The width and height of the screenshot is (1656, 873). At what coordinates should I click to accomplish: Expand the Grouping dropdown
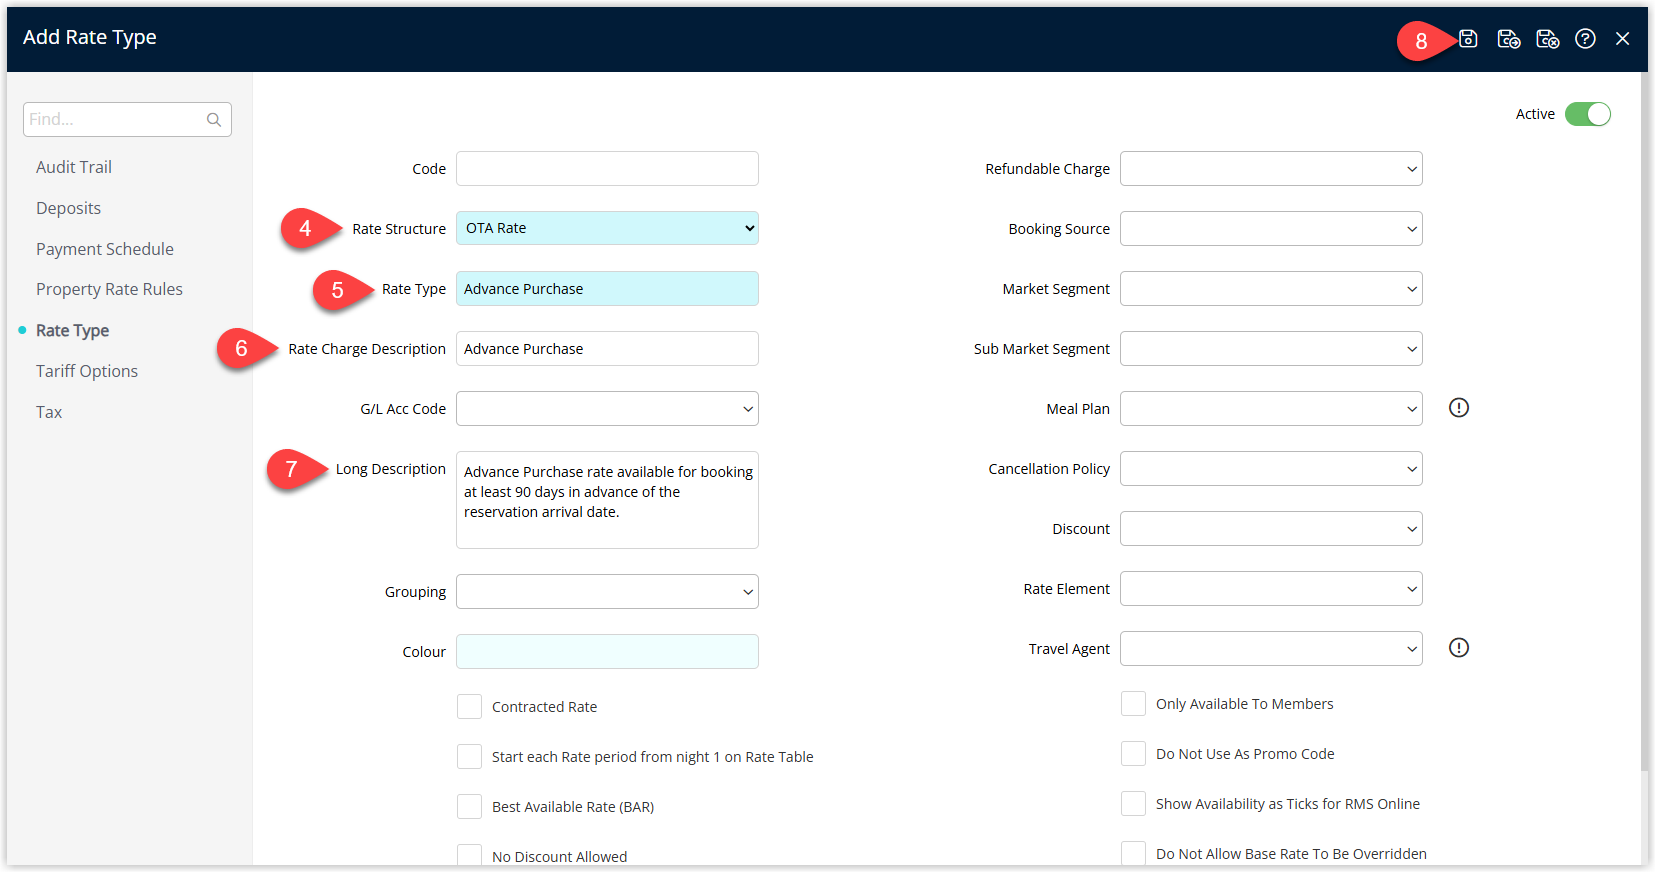coord(607,591)
